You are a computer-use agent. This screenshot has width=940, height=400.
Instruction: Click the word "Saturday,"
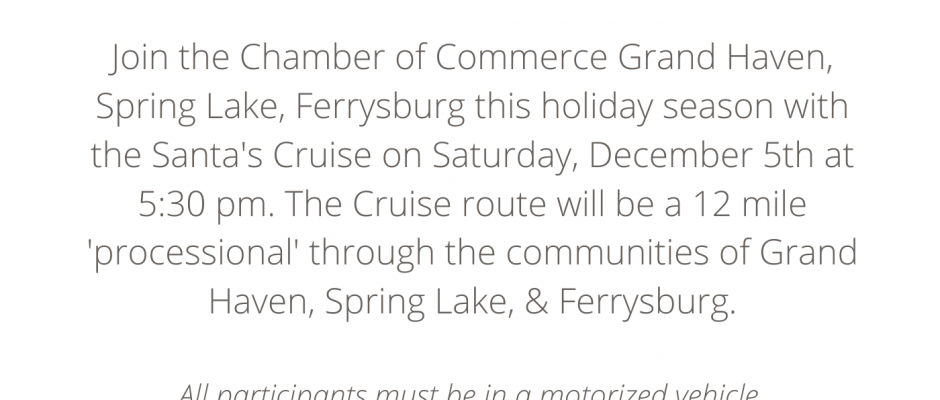tap(505, 156)
